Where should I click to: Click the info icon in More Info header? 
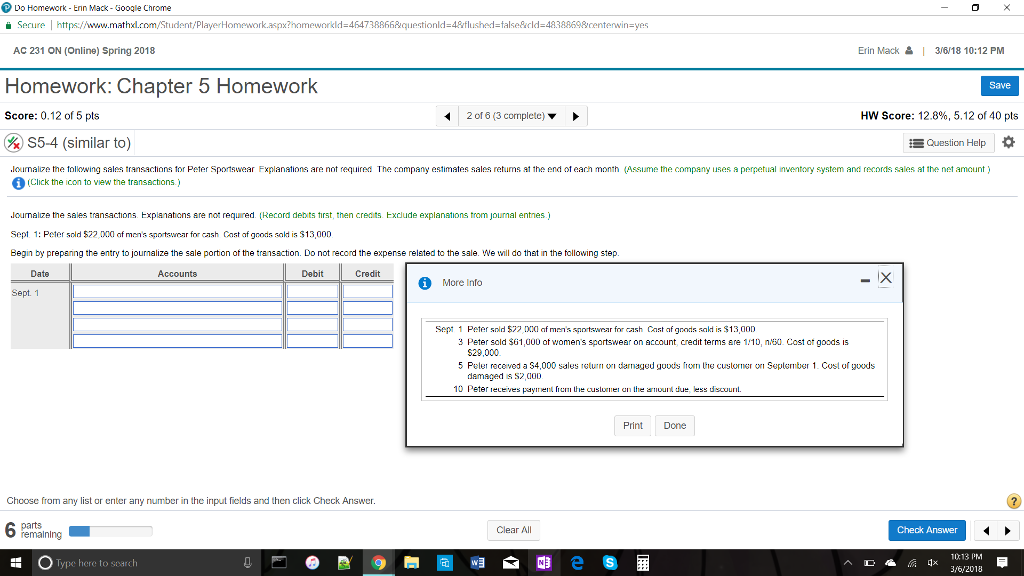[x=422, y=281]
